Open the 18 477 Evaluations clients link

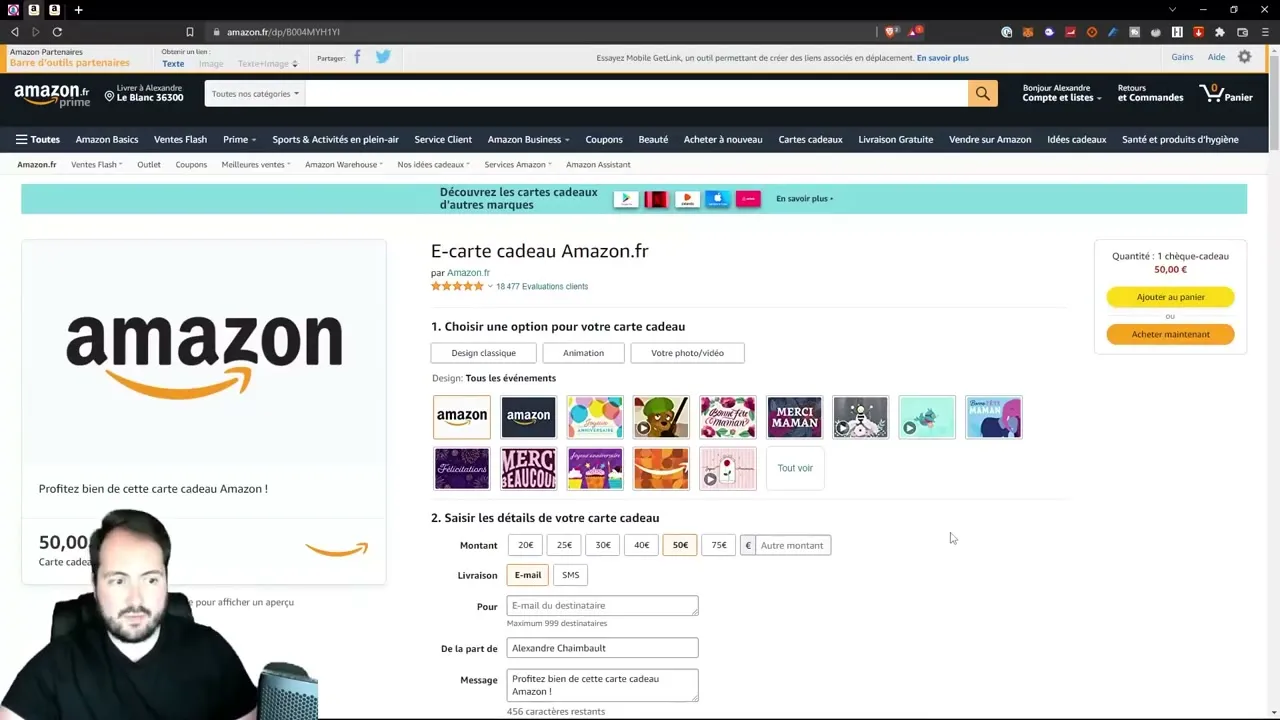pos(541,286)
